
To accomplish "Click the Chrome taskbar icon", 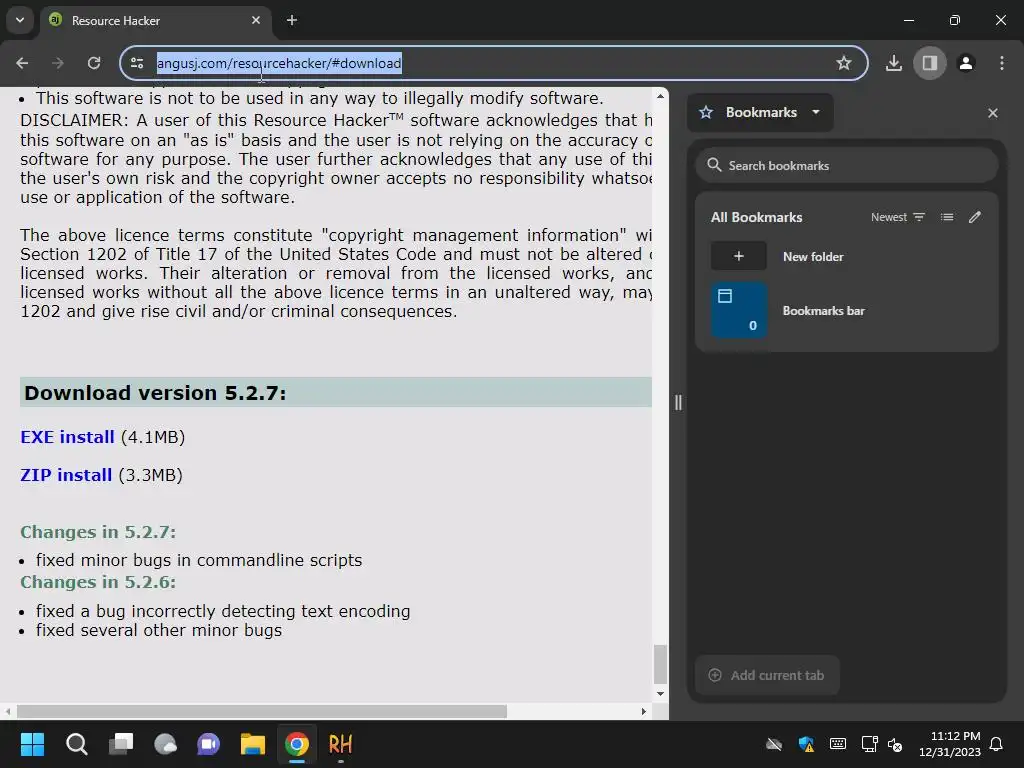I will tap(296, 744).
